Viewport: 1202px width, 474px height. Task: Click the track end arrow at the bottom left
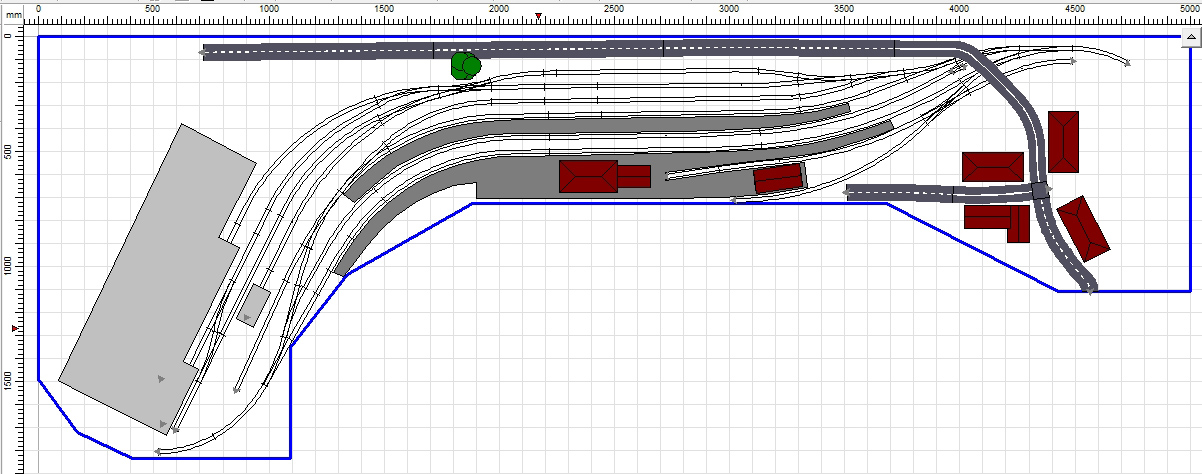(158, 452)
